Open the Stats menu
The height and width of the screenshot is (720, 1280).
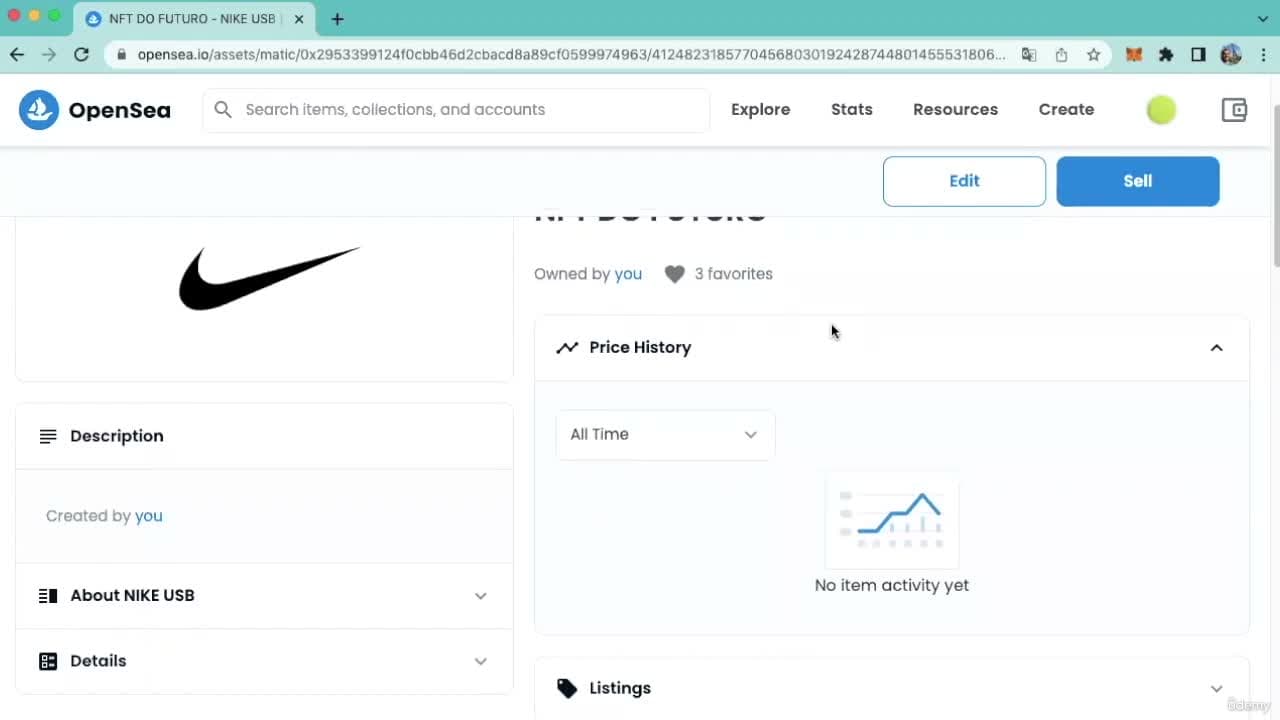click(x=852, y=110)
